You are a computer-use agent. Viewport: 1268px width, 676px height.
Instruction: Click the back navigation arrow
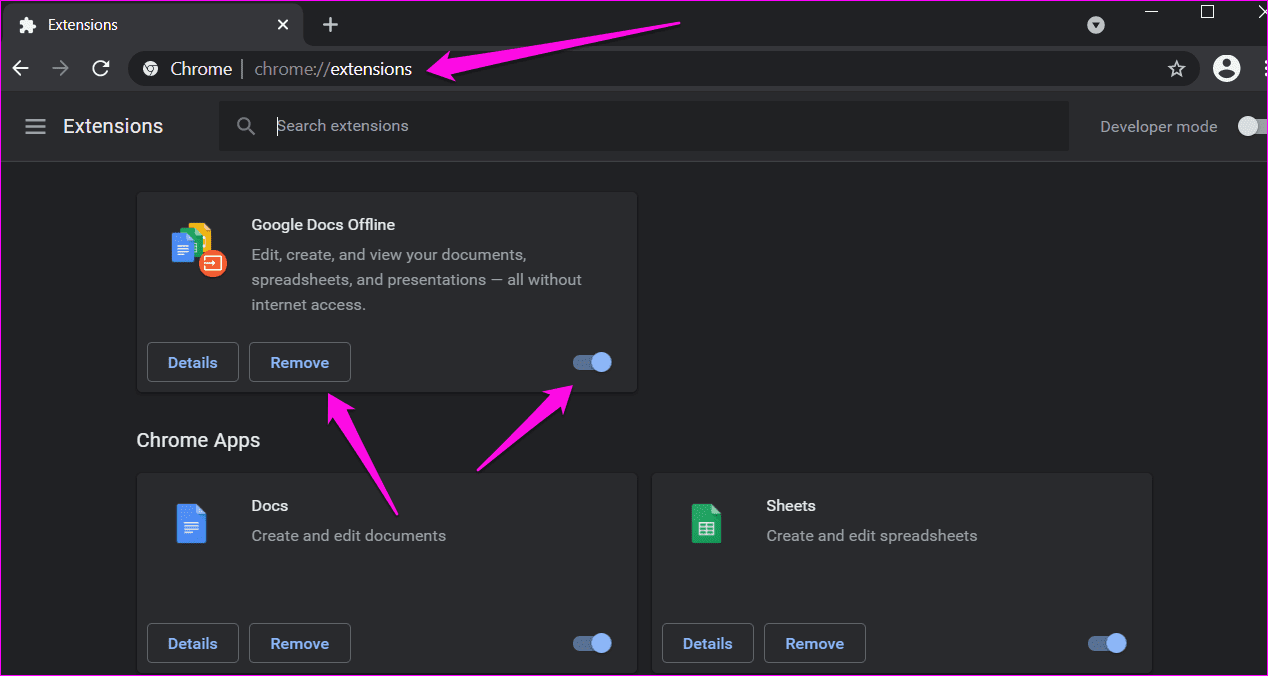coord(20,68)
